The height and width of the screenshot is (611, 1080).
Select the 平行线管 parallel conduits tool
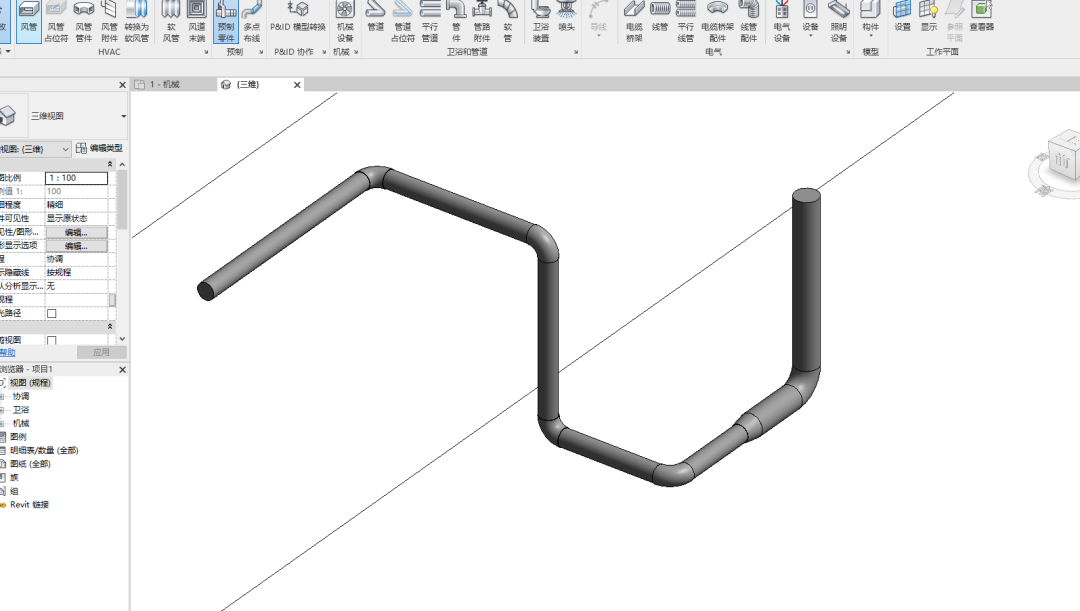point(685,21)
